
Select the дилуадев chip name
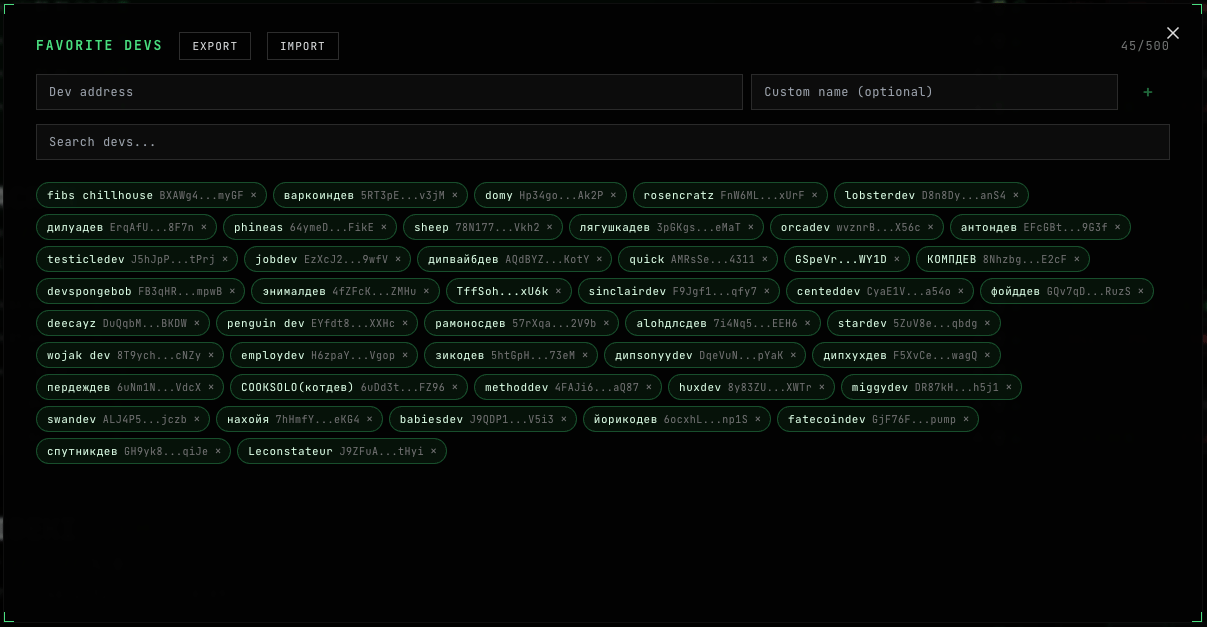75,227
